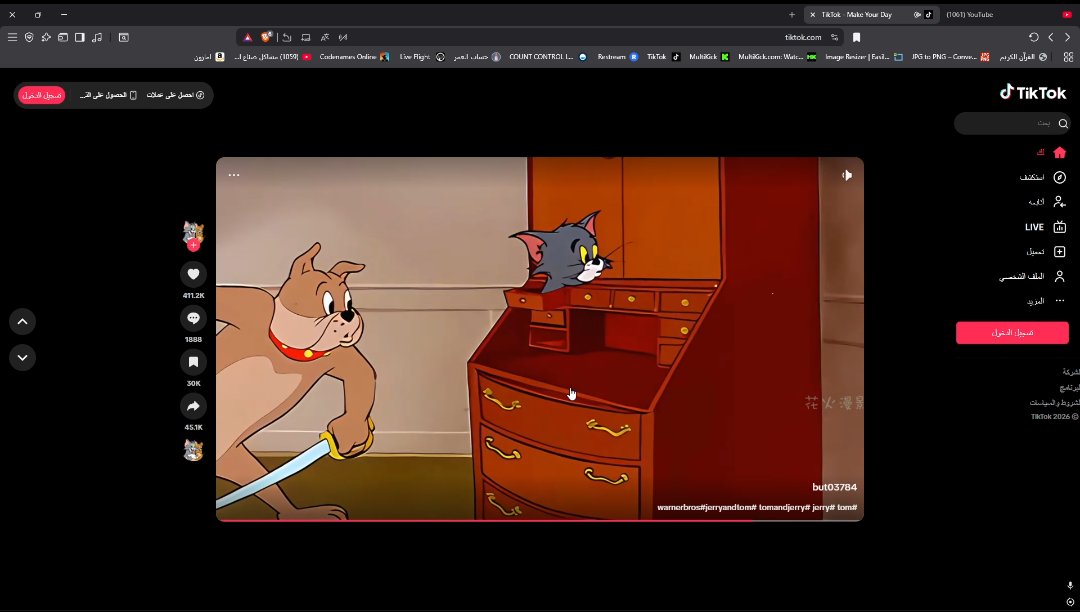Go to previous video with up arrow
Viewport: 1080px width, 612px height.
tap(22, 321)
